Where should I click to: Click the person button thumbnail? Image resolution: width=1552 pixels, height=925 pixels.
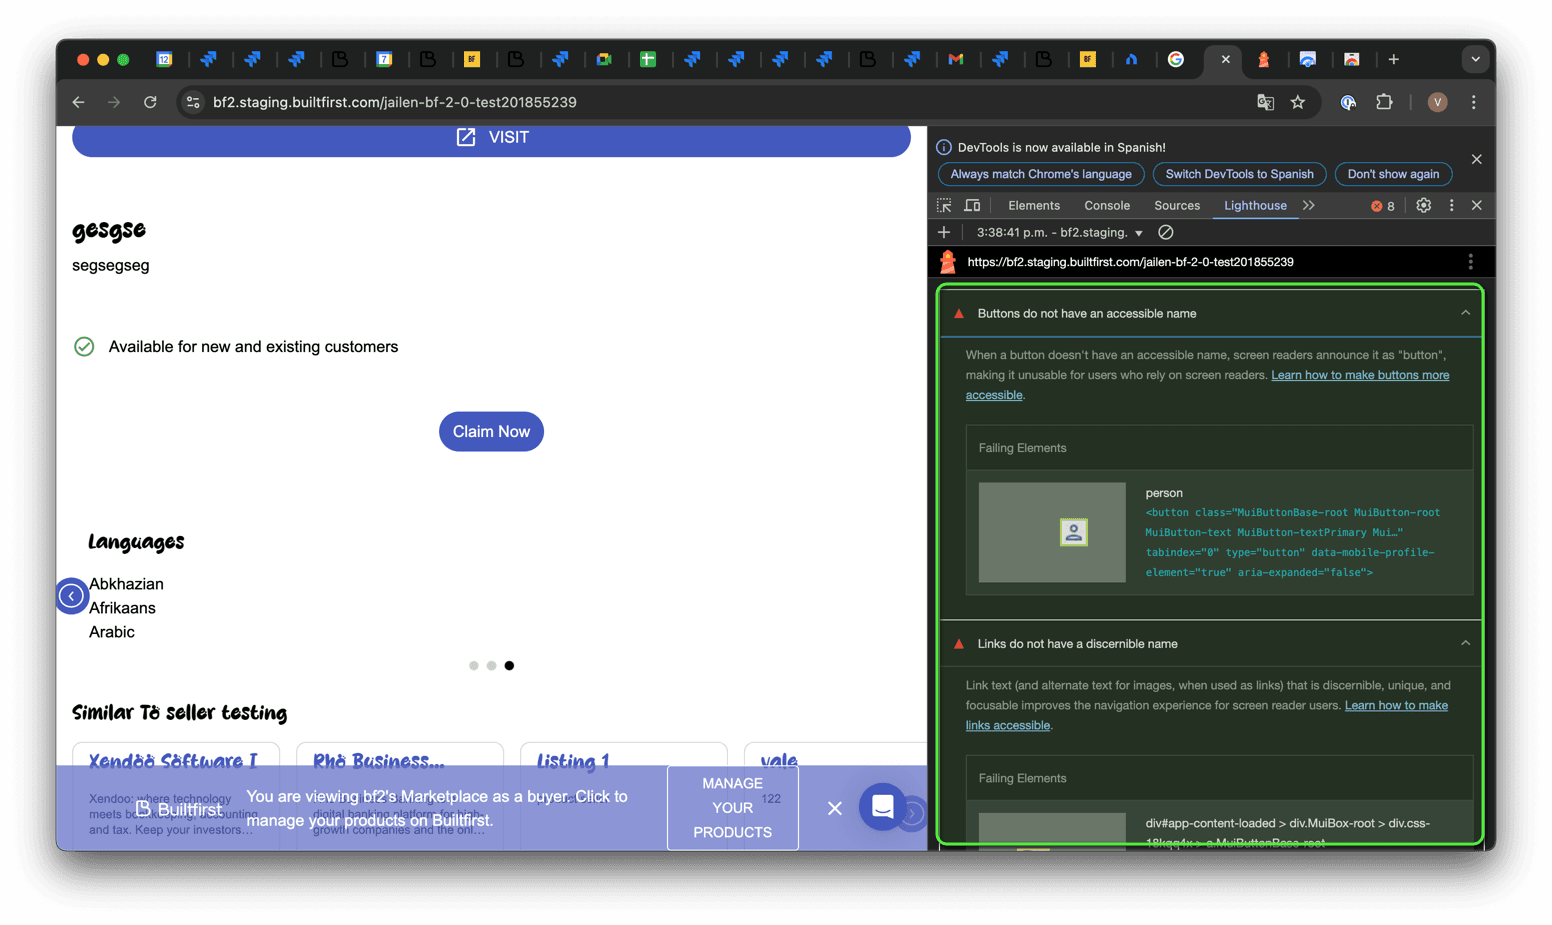(x=1052, y=532)
